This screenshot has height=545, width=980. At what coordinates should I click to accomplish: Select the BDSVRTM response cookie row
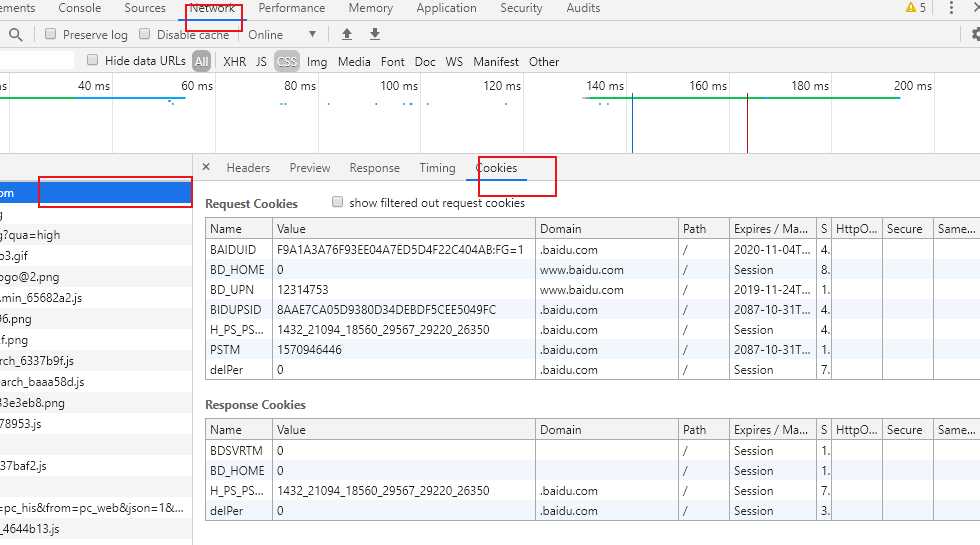[592, 450]
